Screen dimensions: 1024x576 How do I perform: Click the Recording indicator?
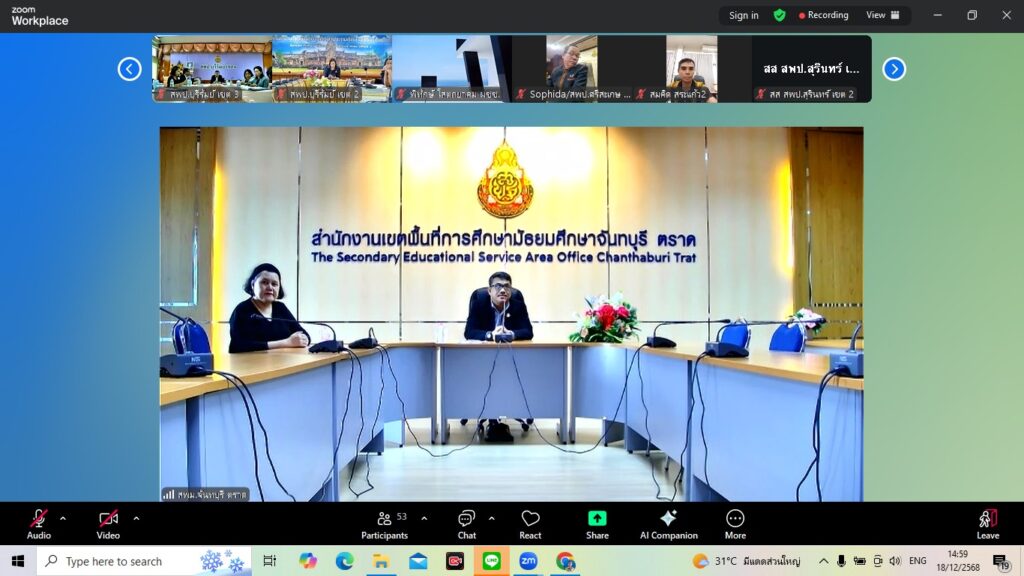(x=823, y=15)
